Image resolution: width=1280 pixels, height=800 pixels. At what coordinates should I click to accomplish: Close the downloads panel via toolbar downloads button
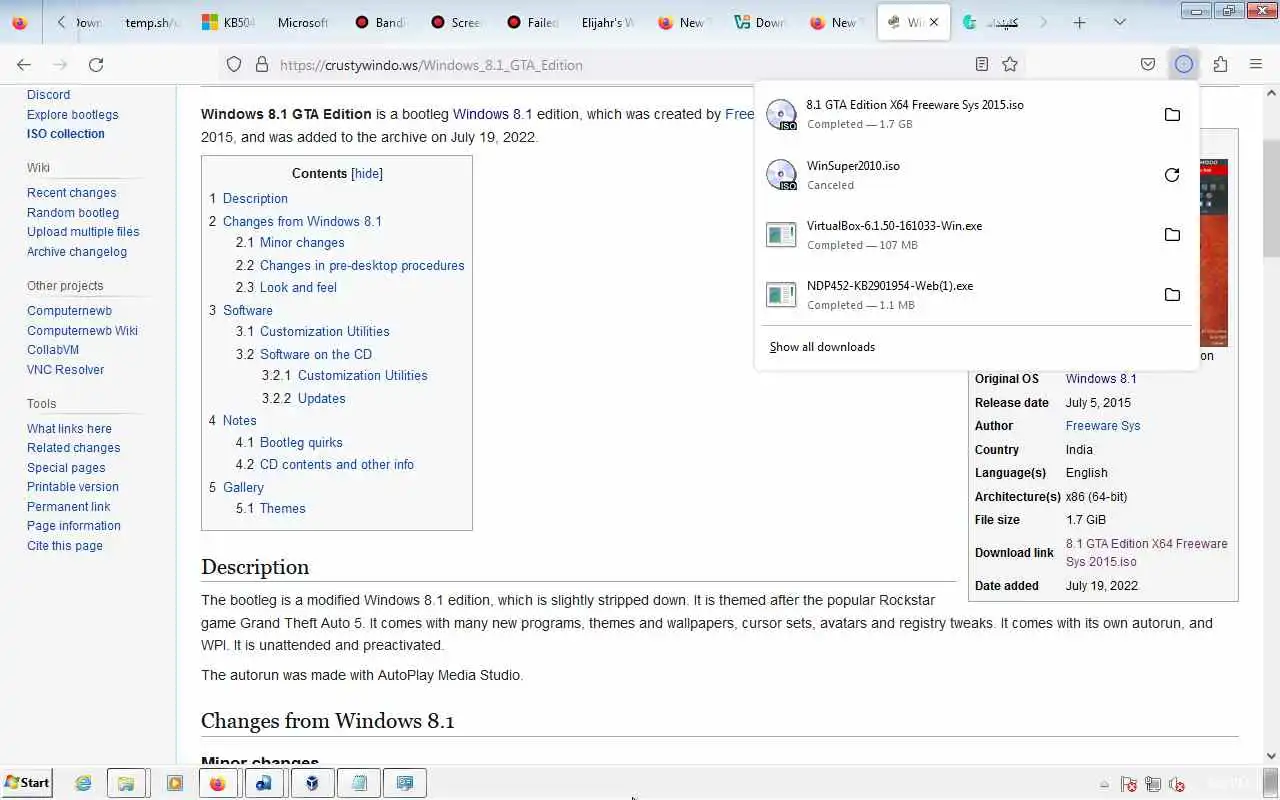click(x=1184, y=64)
